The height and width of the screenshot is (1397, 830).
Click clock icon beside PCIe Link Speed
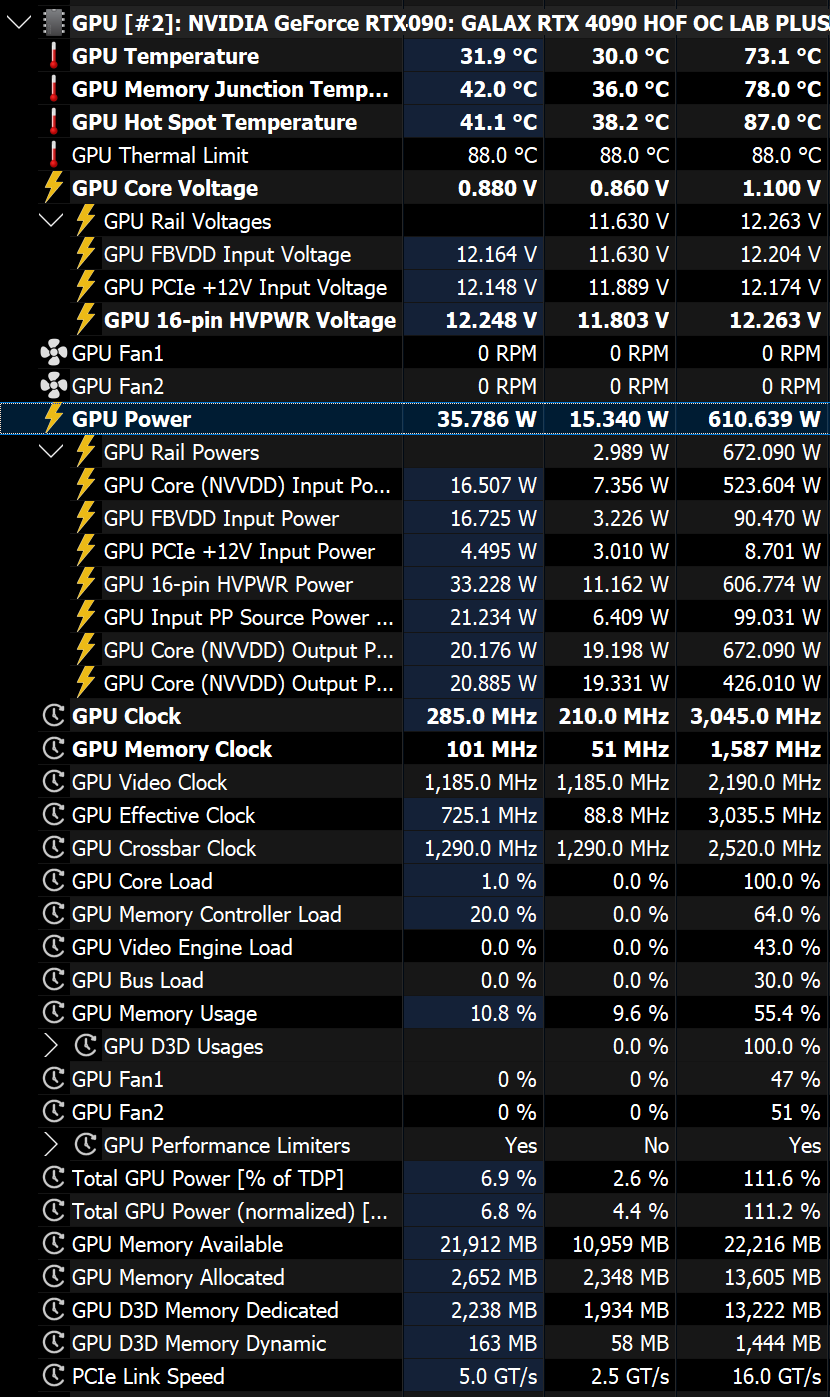click(x=53, y=1376)
